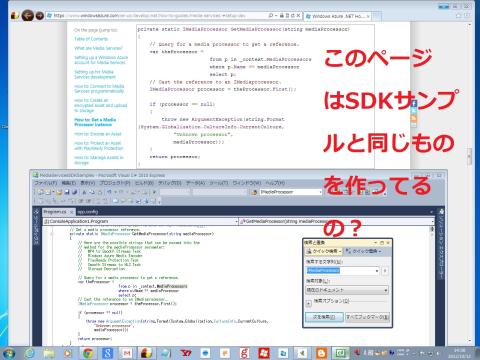Open the red Windows-logo icon on the taskbar
Image resolution: width=480 pixels, height=360 pixels.
pos(264,353)
